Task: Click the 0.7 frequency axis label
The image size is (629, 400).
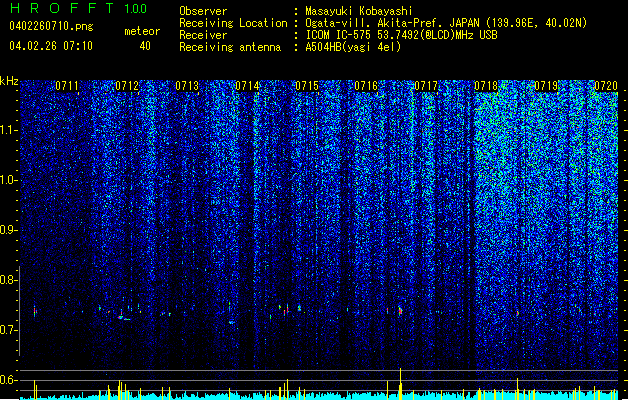Action: click(8, 330)
